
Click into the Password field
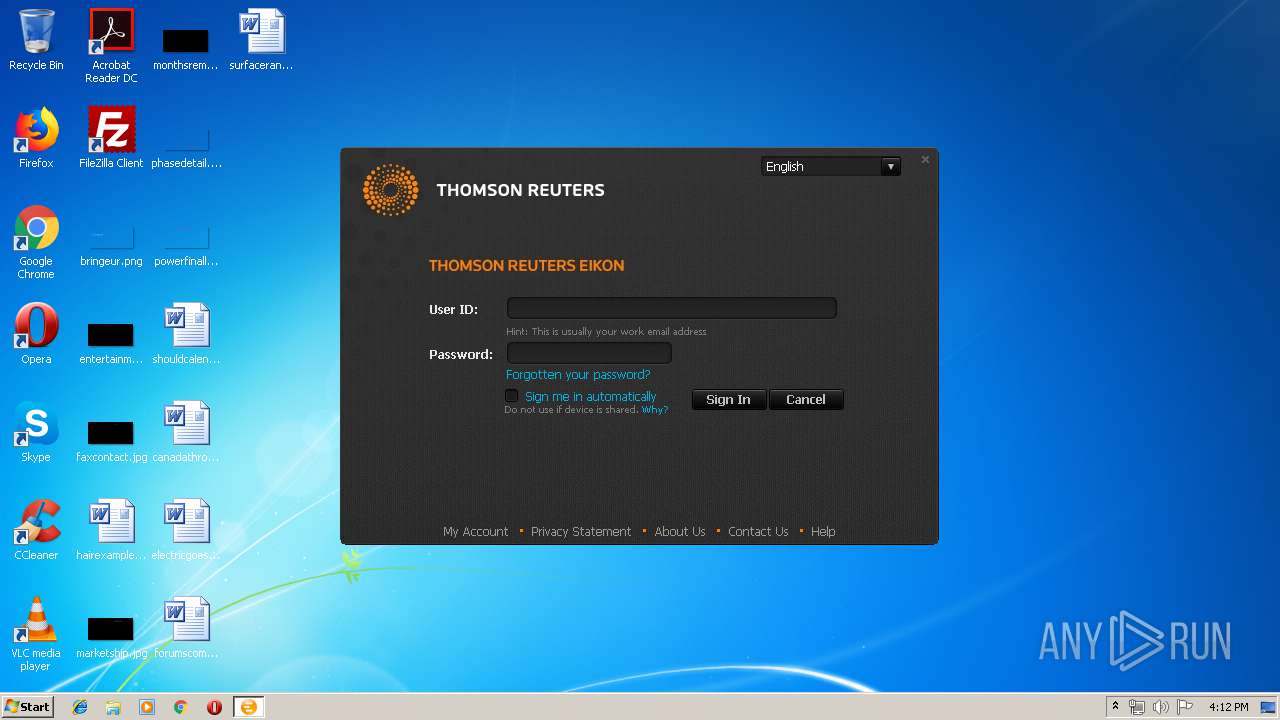[589, 352]
